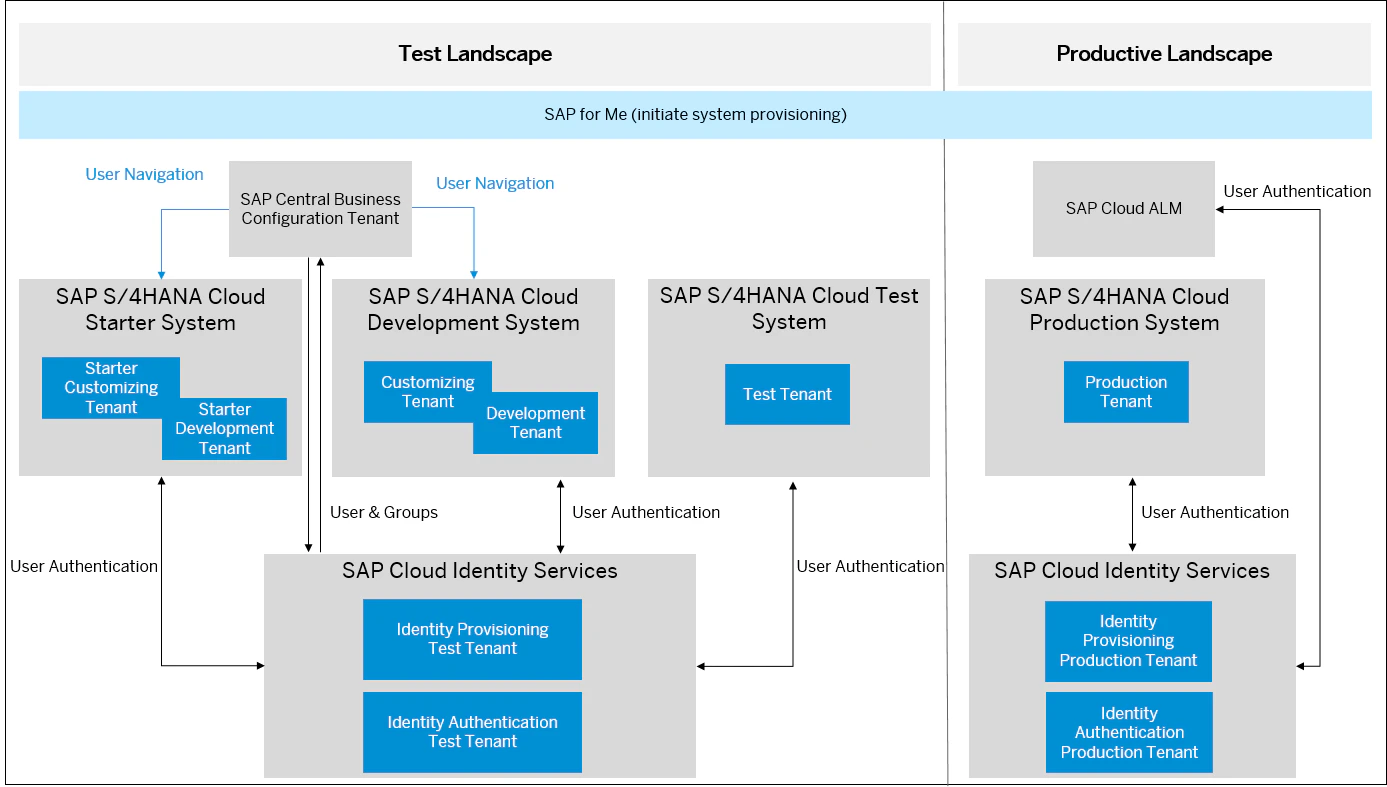
Task: Select the Starter Development Tenant box
Action: 224,429
